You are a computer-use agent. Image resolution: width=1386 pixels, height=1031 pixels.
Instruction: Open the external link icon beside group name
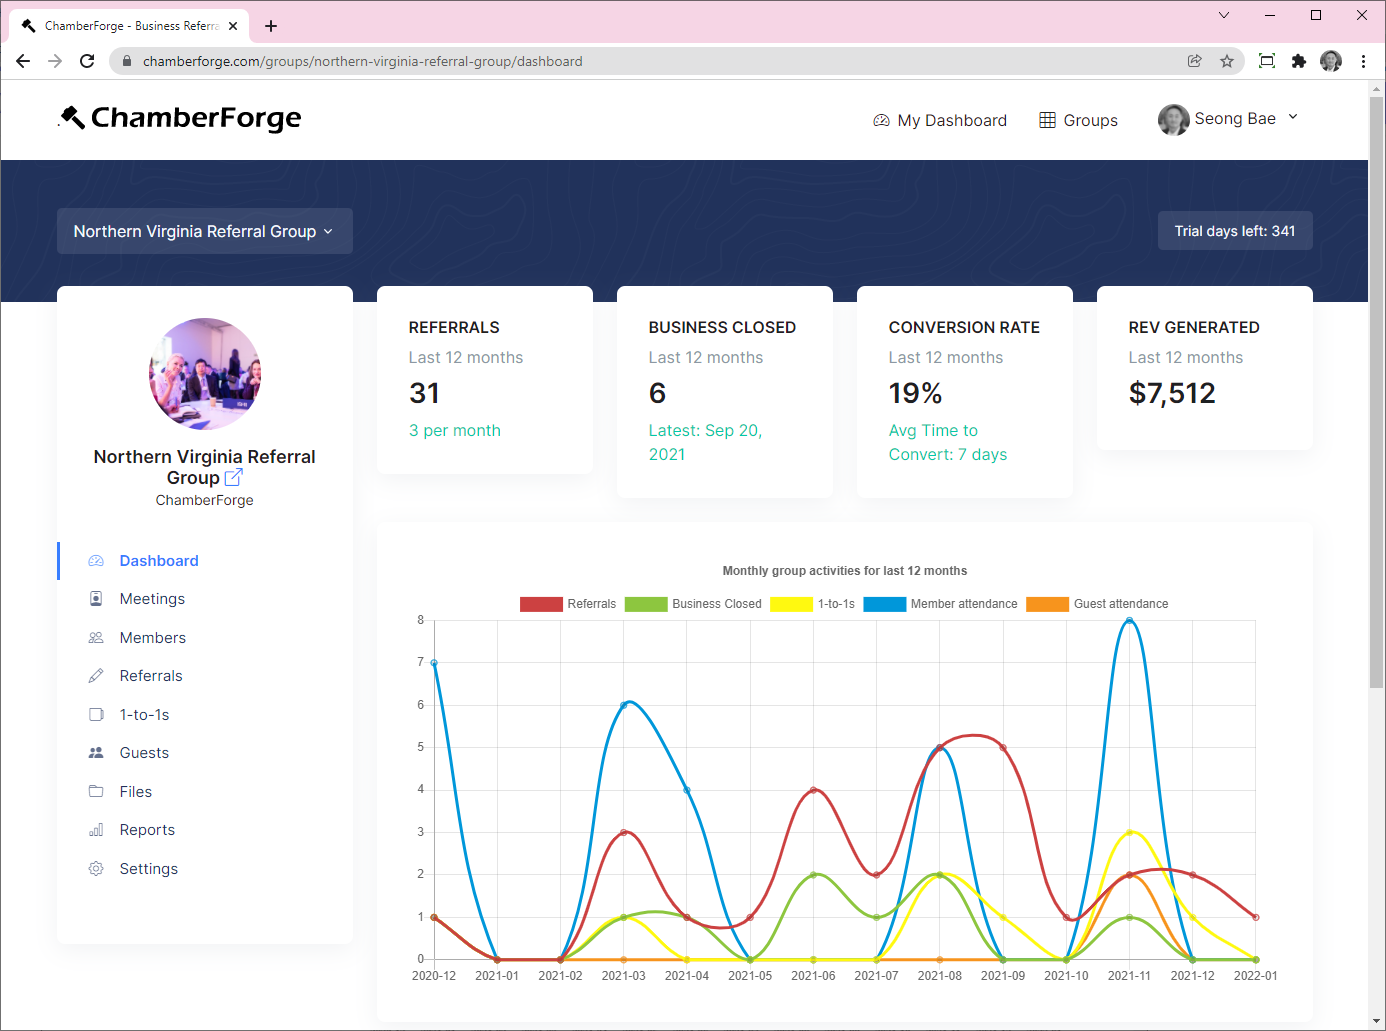point(233,478)
